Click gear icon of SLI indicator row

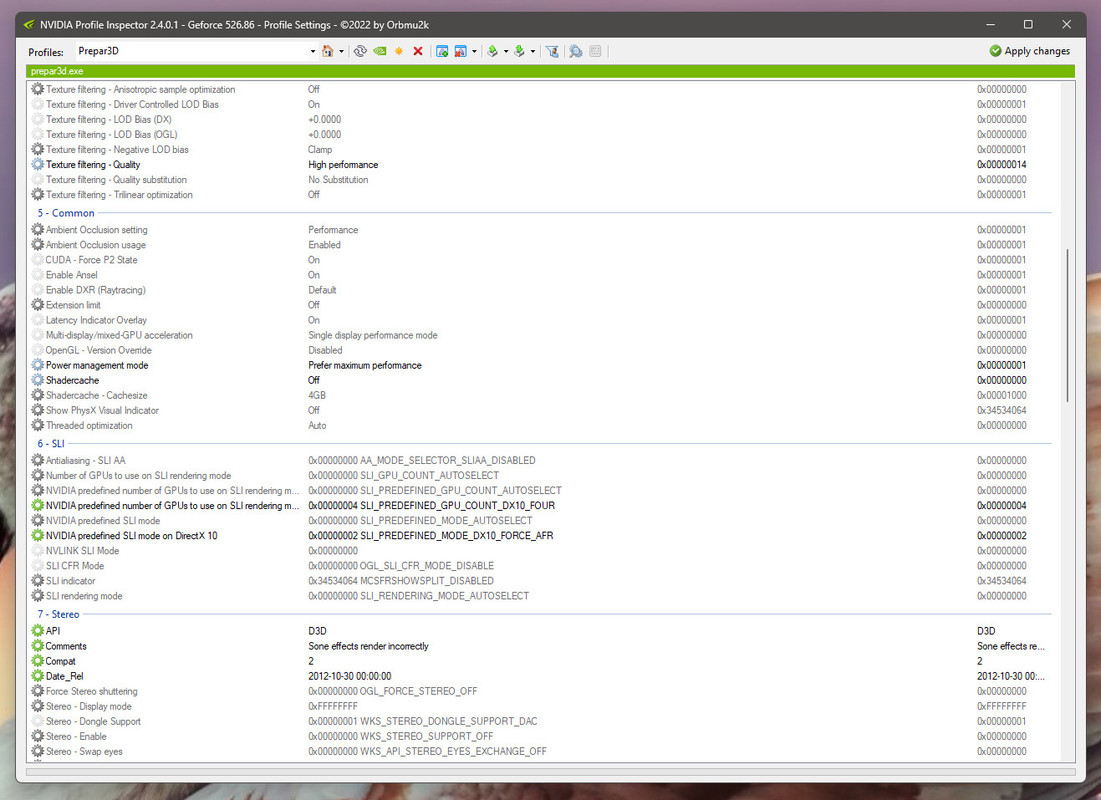[38, 581]
